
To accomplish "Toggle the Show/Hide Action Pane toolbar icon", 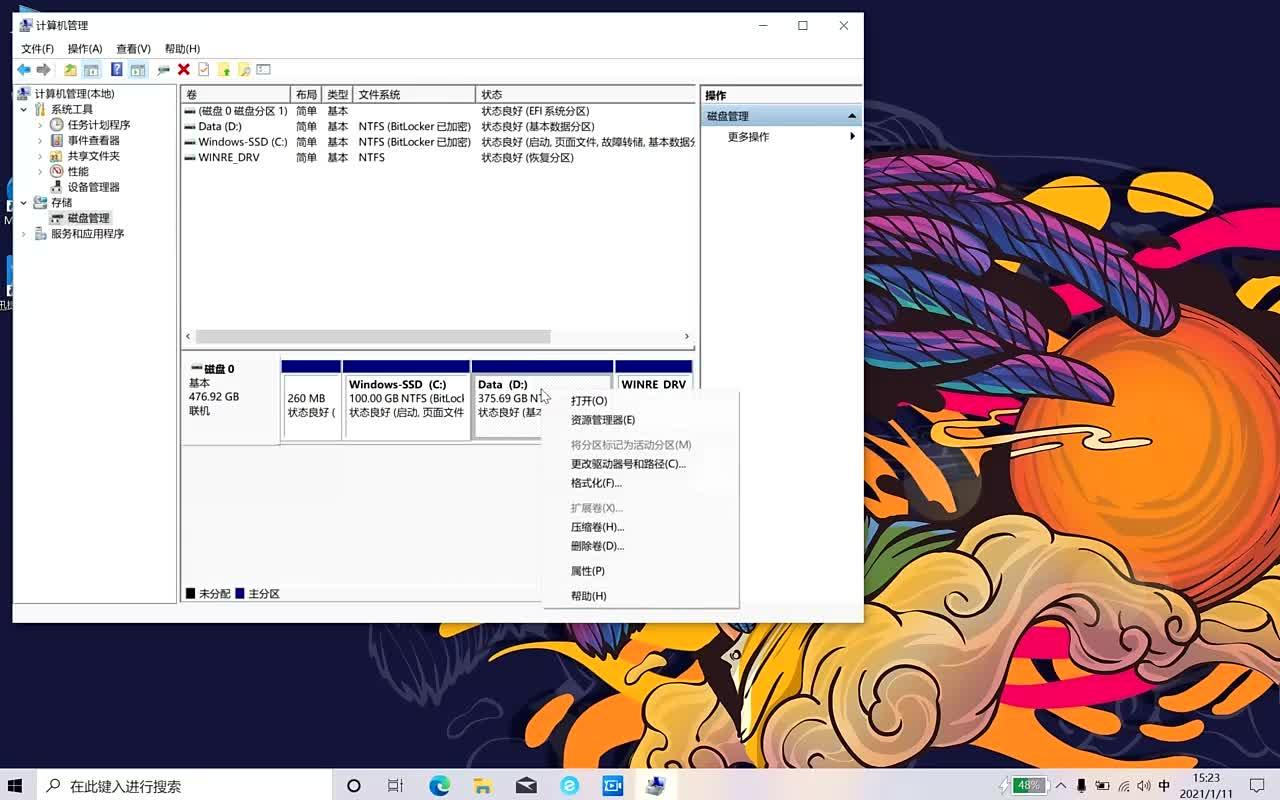I will coord(138,70).
